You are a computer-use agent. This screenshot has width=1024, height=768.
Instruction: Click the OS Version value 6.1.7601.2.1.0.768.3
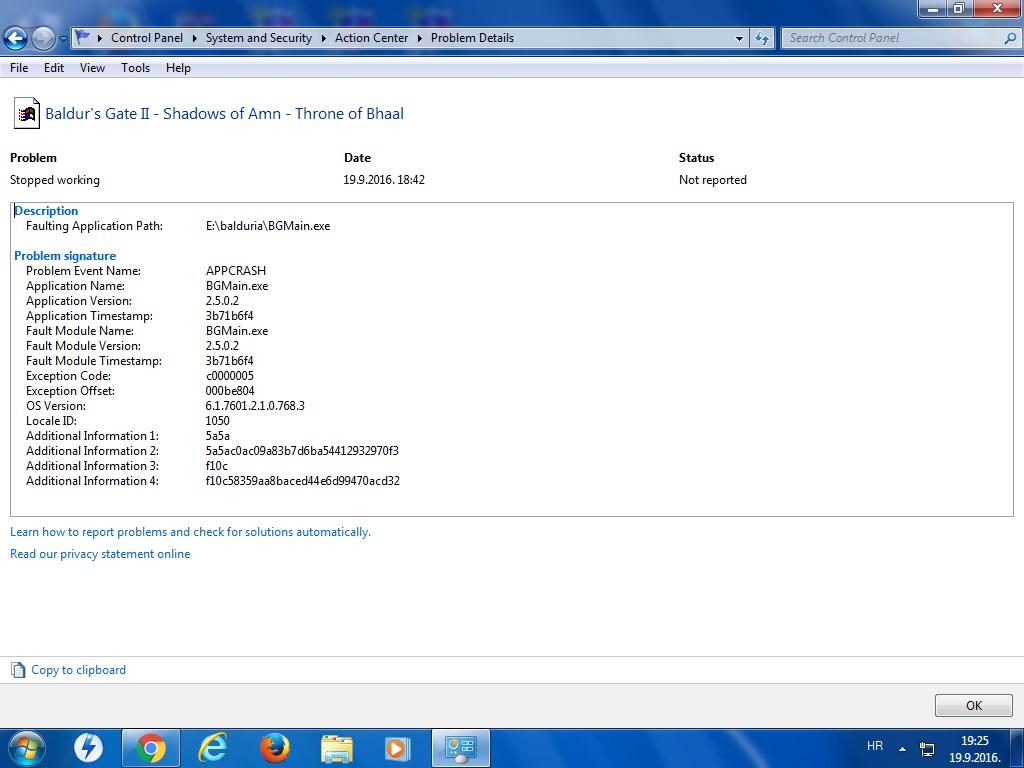pyautogui.click(x=255, y=406)
